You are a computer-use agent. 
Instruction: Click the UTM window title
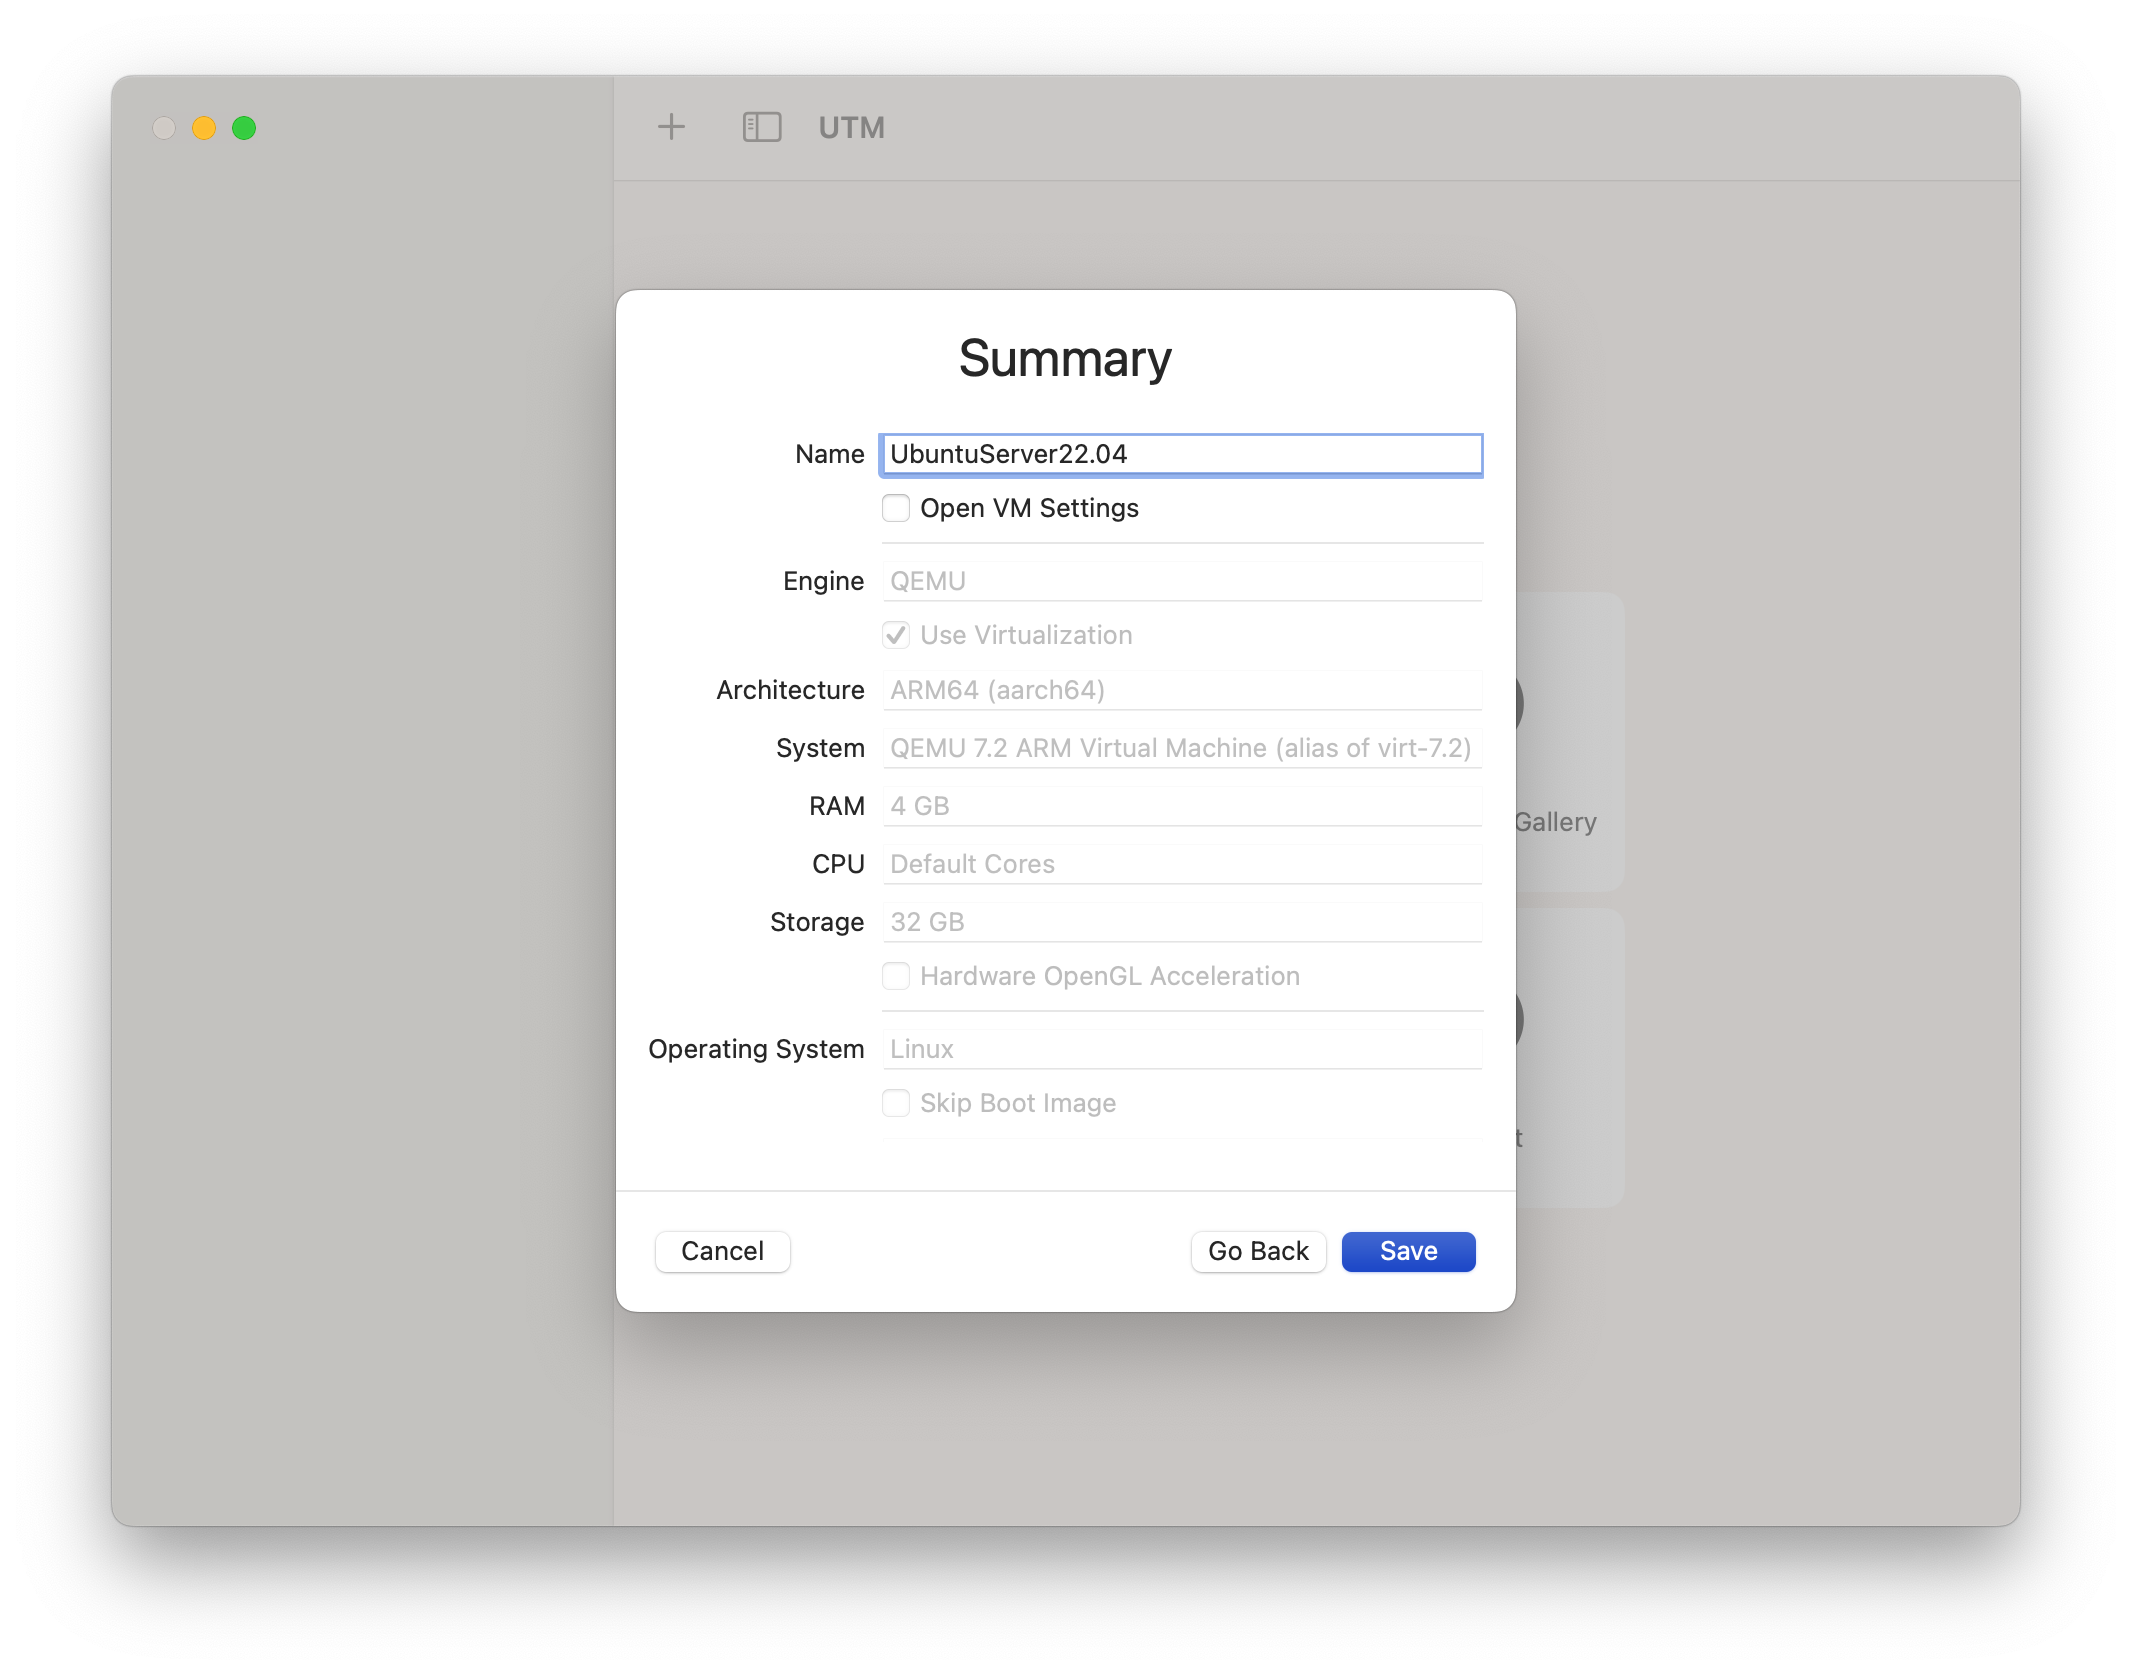click(x=851, y=128)
